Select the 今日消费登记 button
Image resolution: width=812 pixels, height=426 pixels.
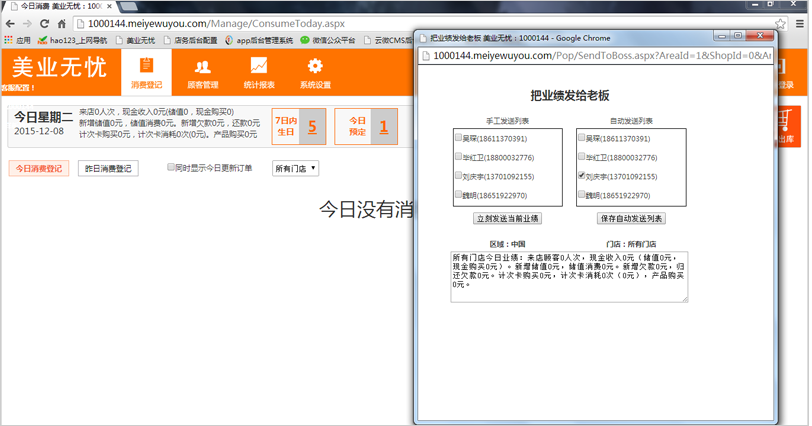click(39, 169)
